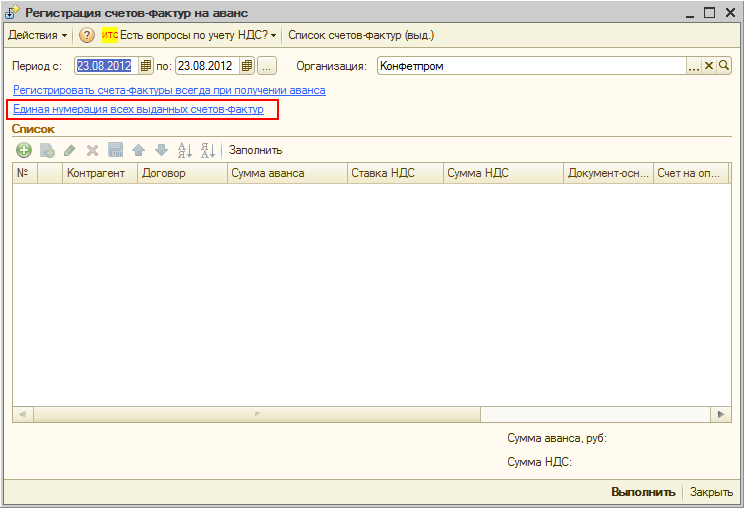Viewport: 744px width, 508px height.
Task: Copy the row with the add-by-copy icon
Action: [47, 150]
